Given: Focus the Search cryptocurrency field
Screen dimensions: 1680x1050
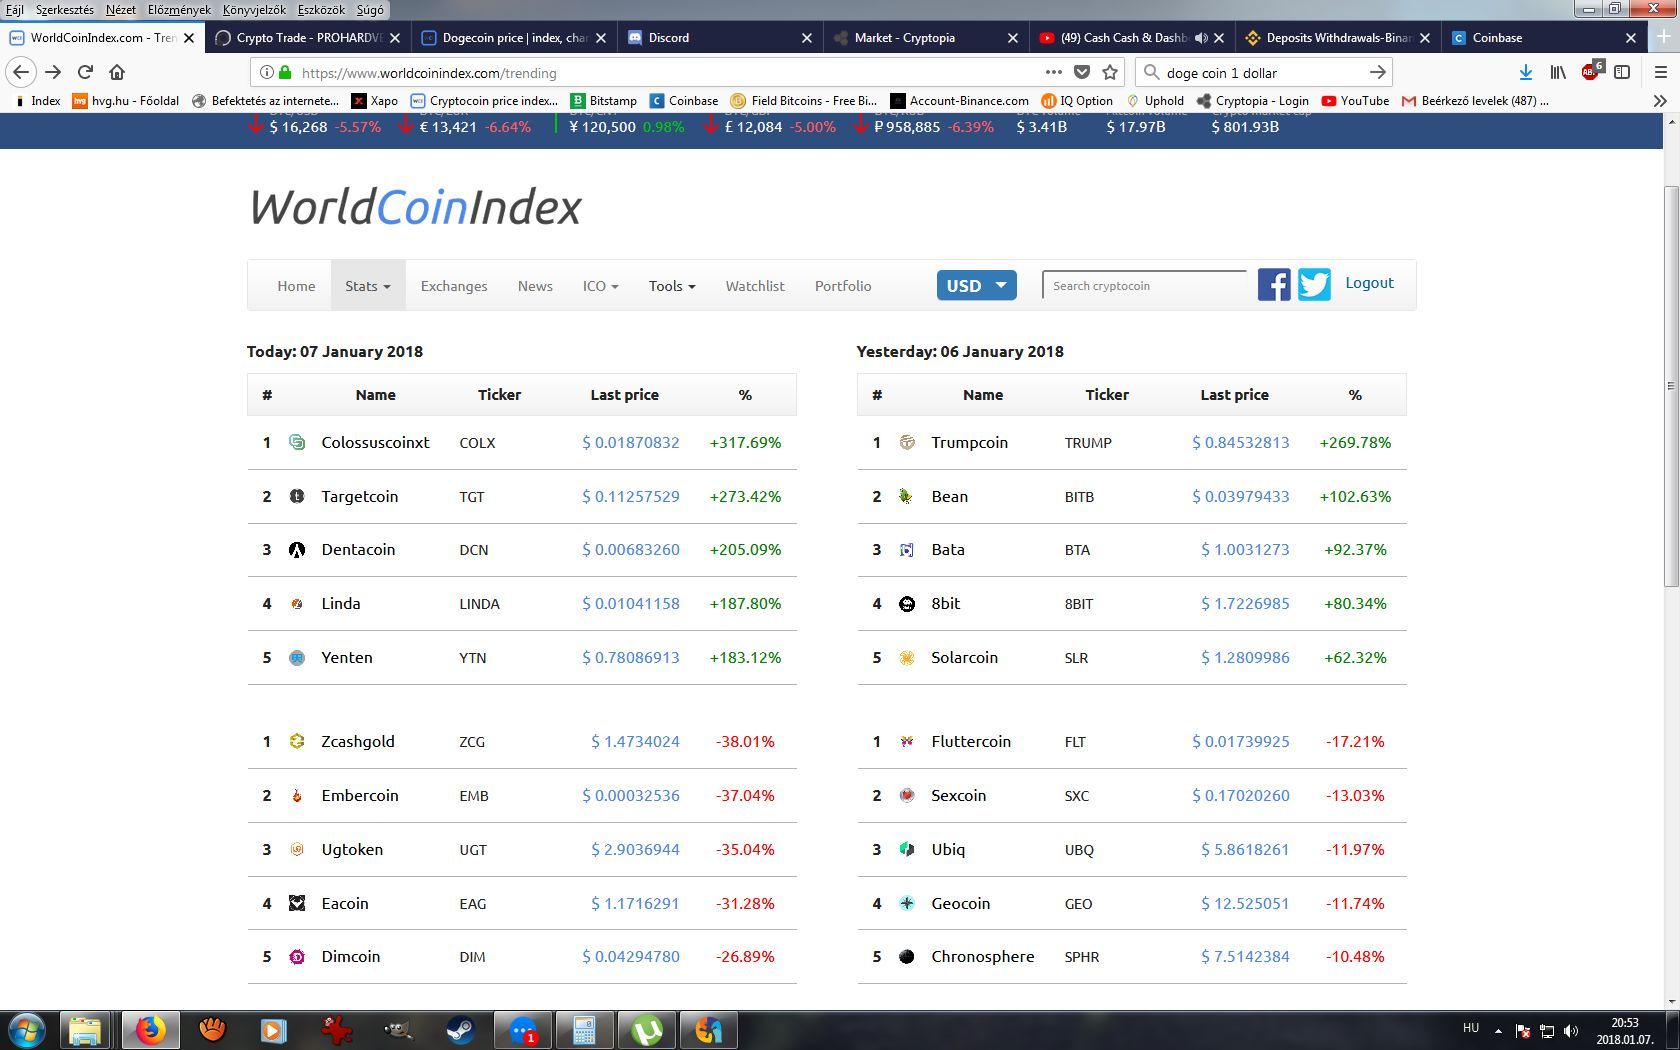Looking at the screenshot, I should [1145, 285].
